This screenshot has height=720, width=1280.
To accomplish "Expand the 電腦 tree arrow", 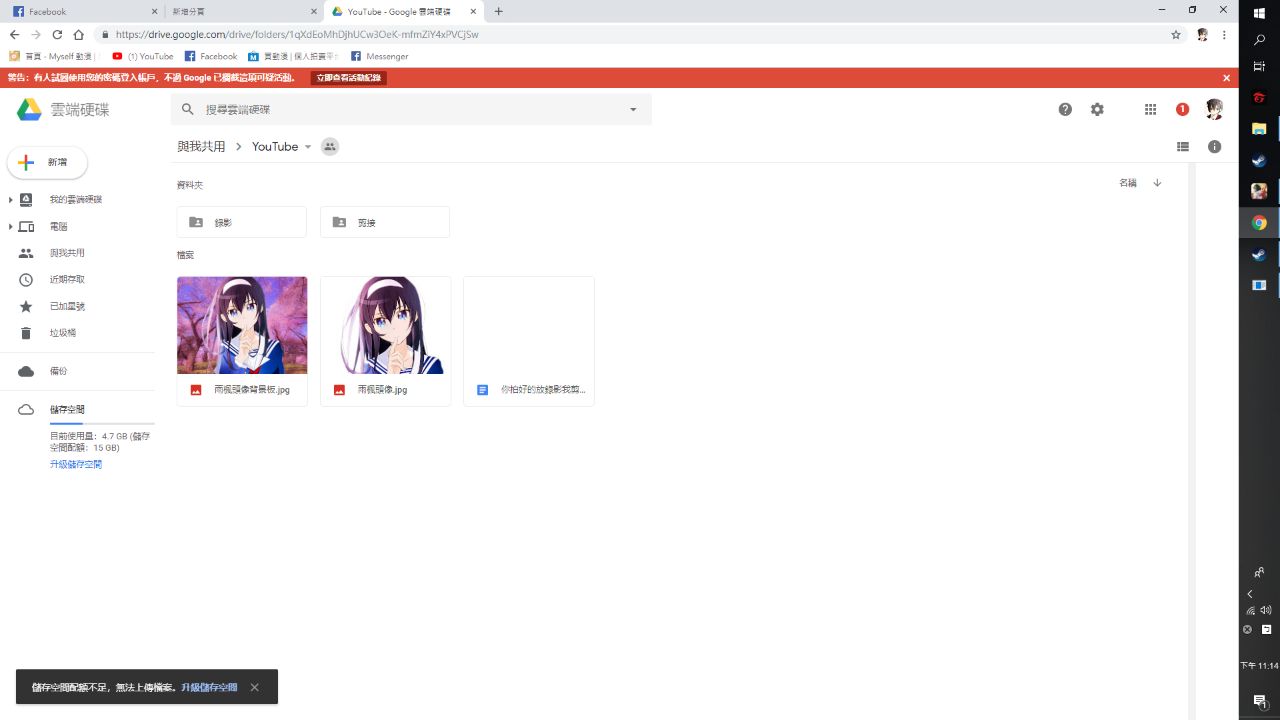I will 10,227.
